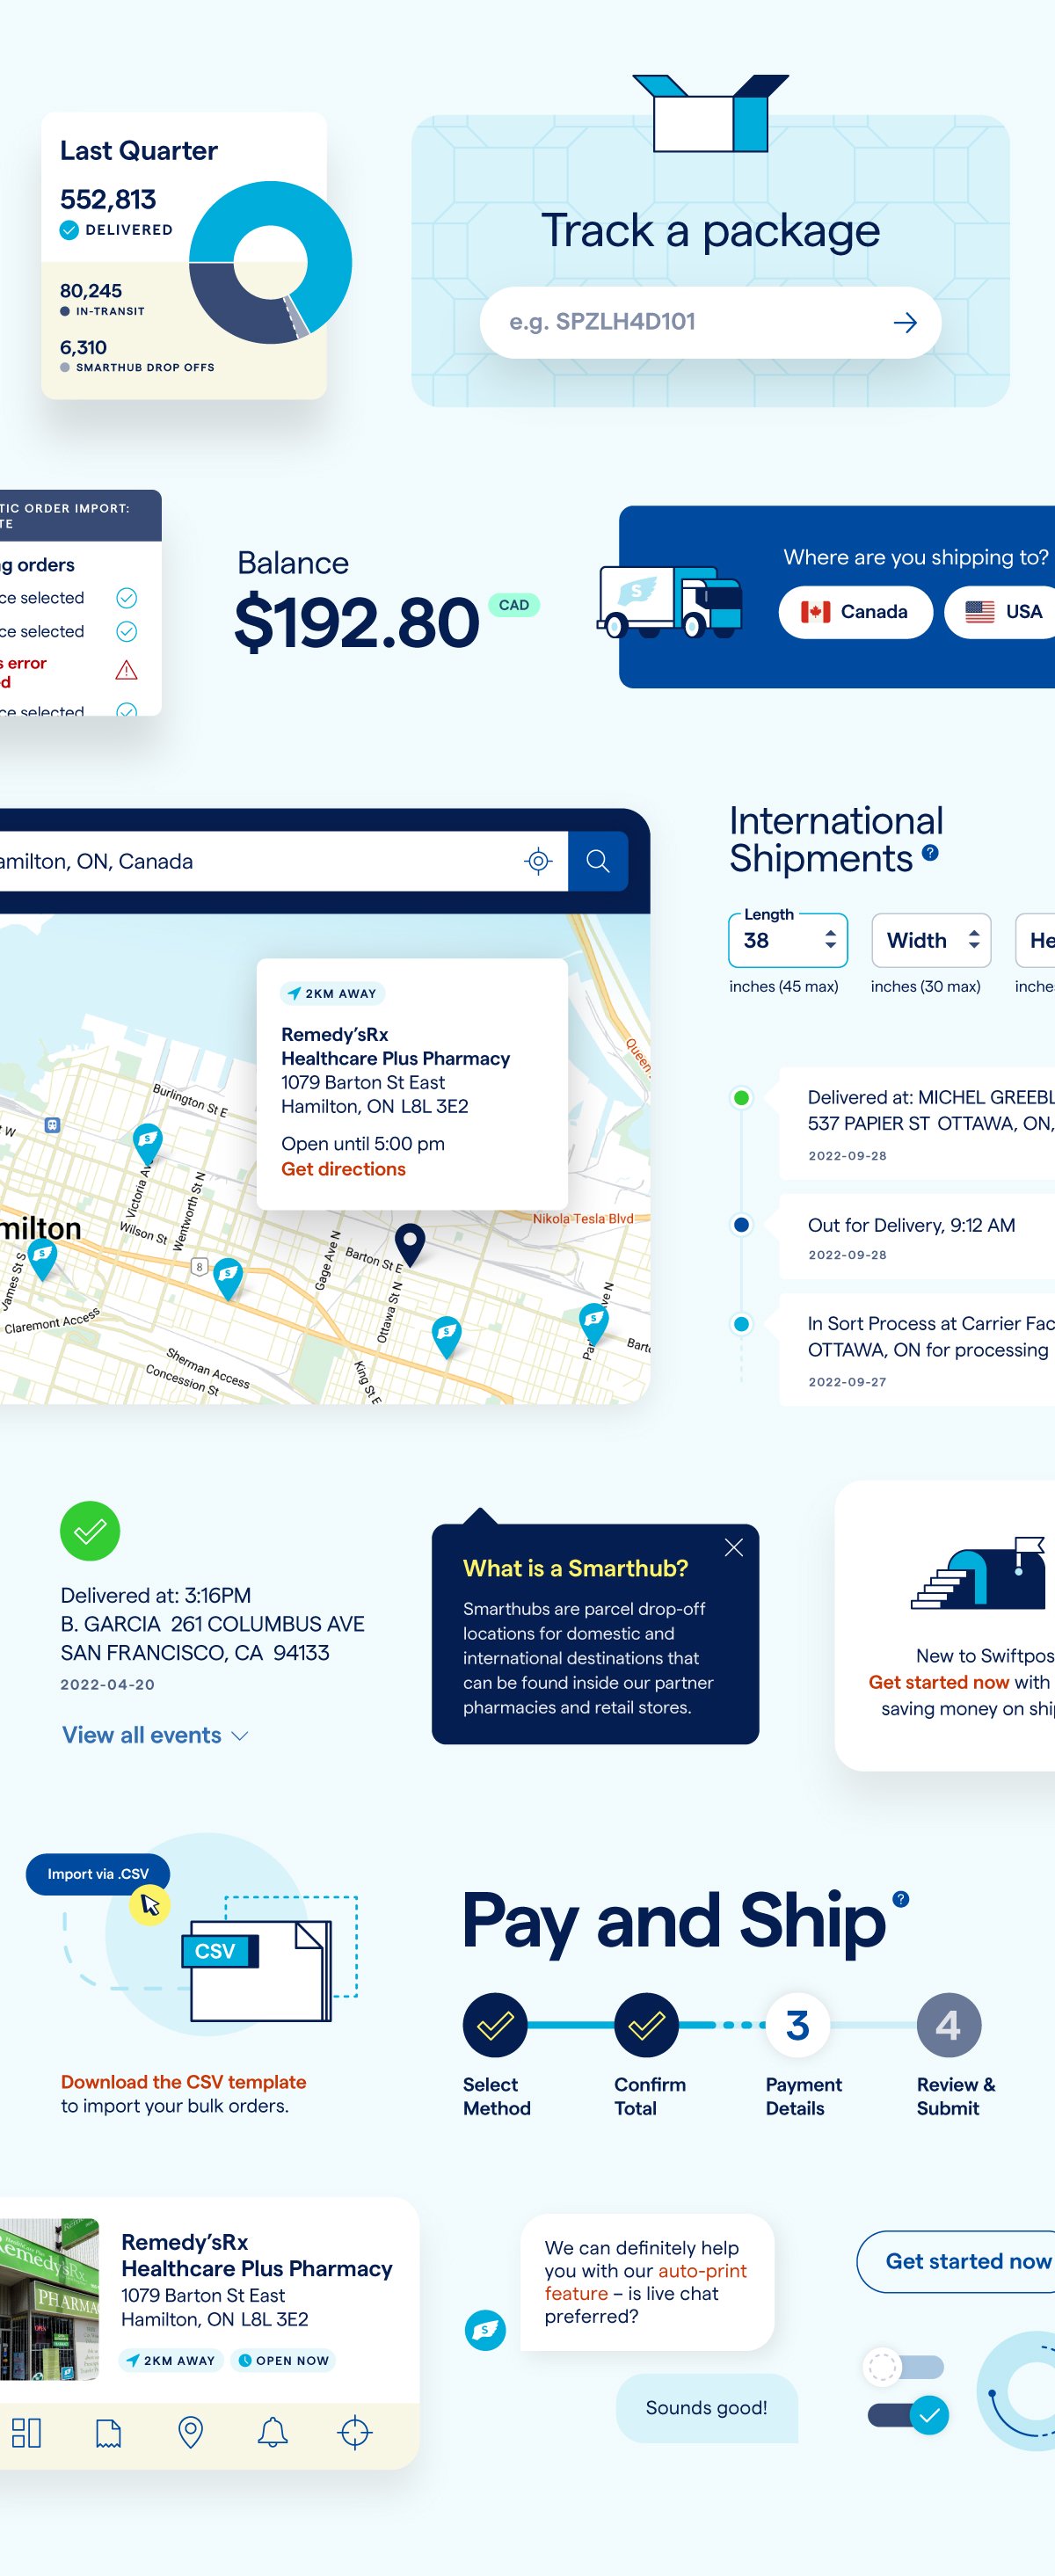The width and height of the screenshot is (1055, 2576).
Task: Click the Width field stepper arrows
Action: tap(974, 940)
